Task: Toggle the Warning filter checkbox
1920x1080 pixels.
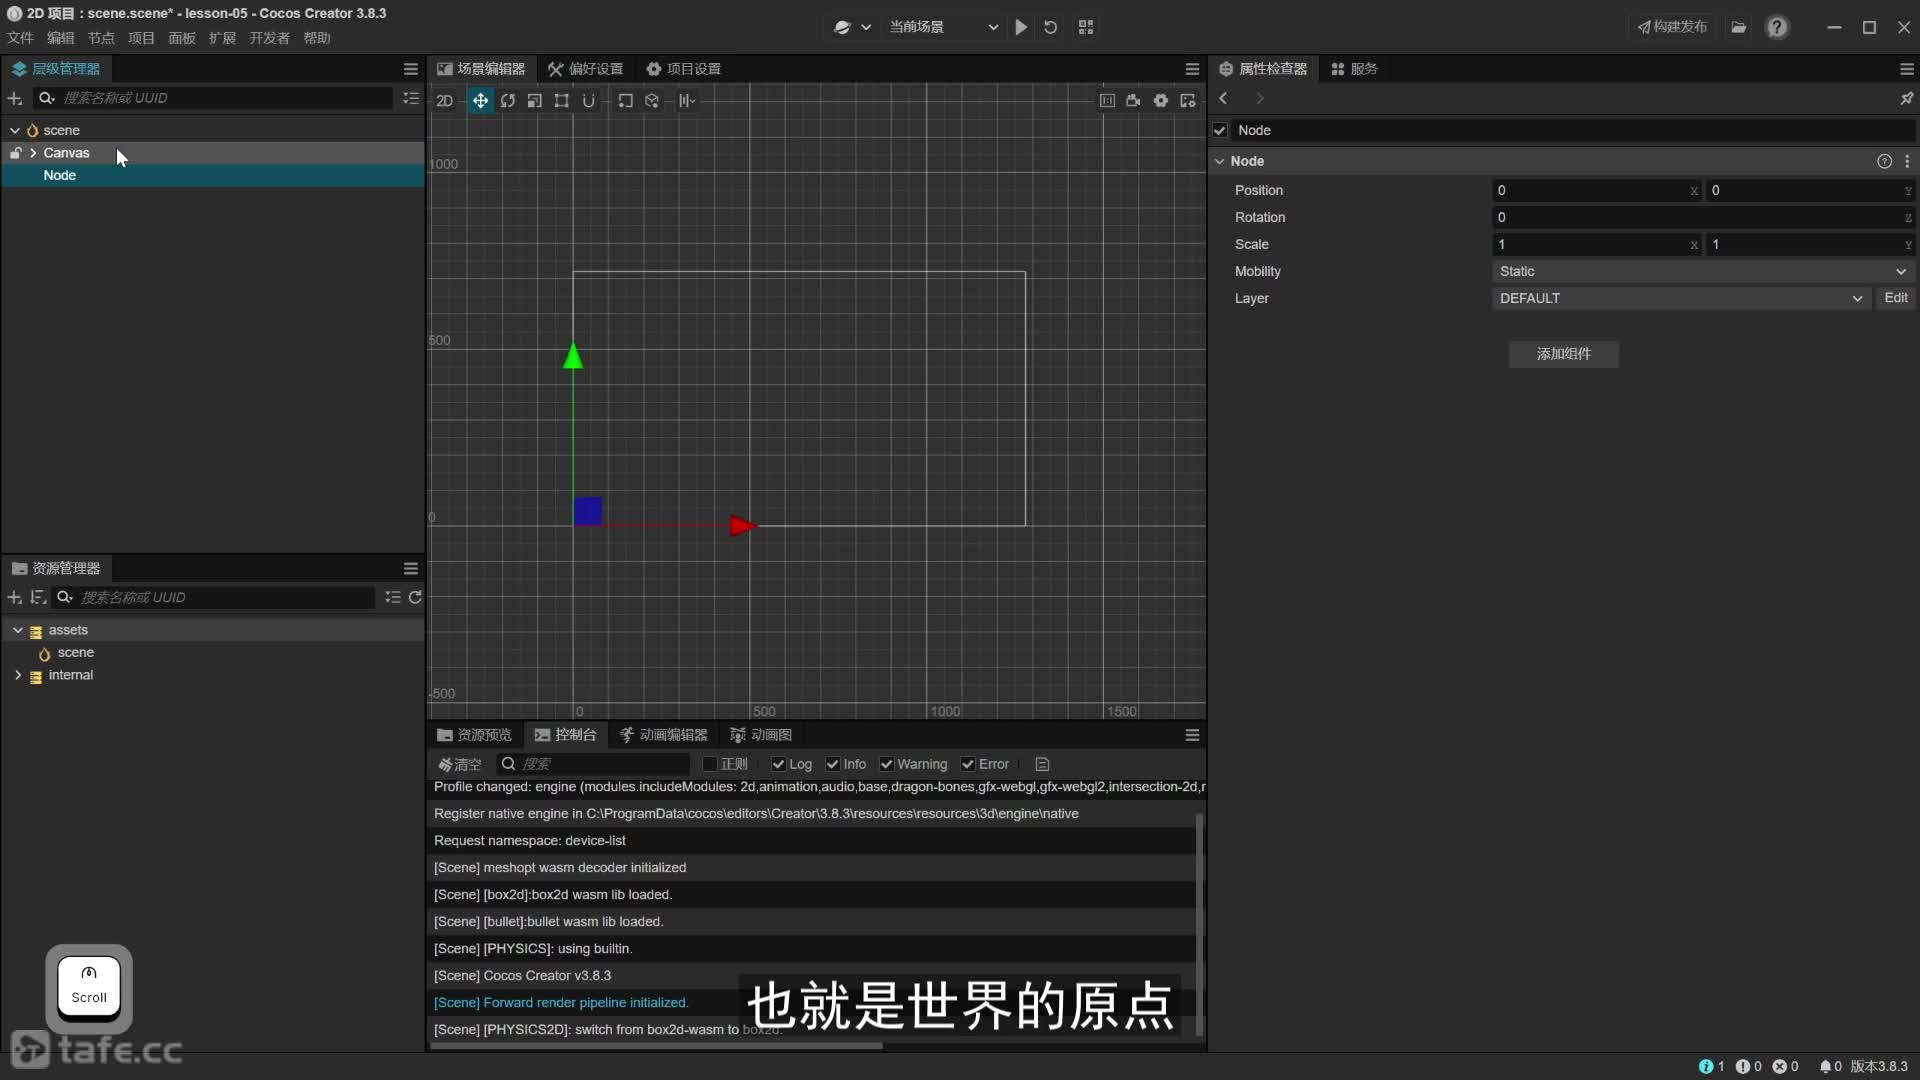Action: pyautogui.click(x=886, y=764)
